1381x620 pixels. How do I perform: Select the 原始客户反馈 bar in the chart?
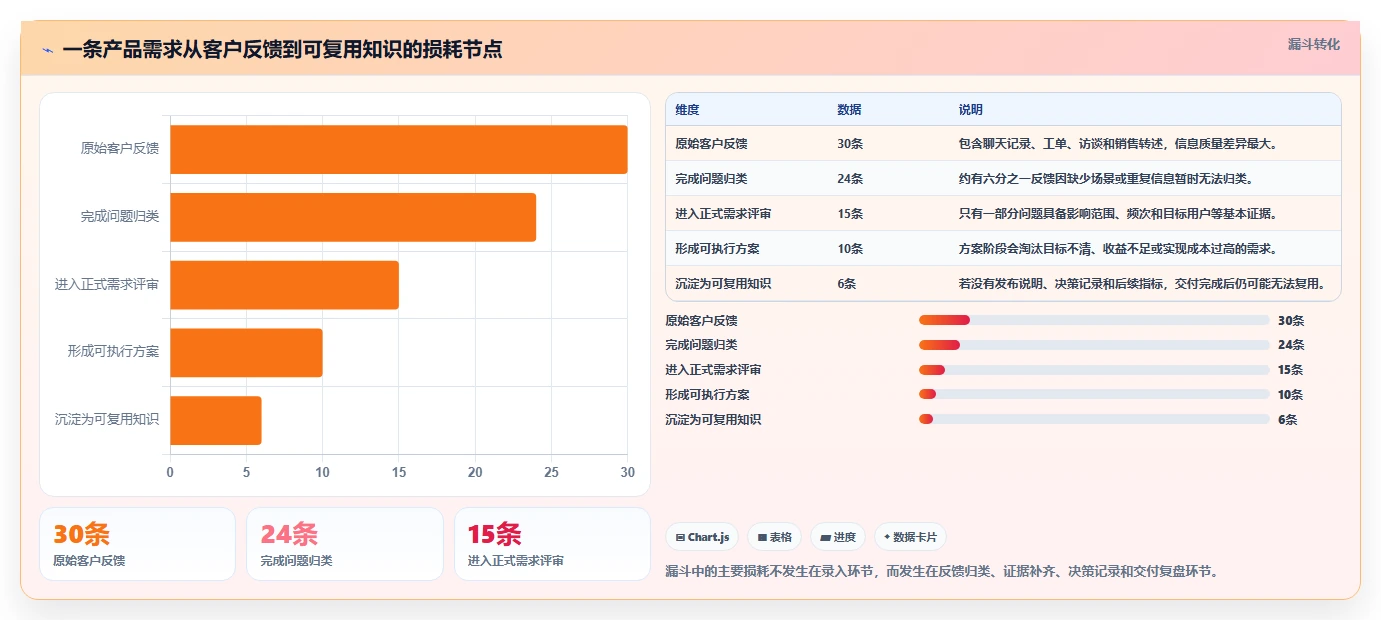coord(399,149)
